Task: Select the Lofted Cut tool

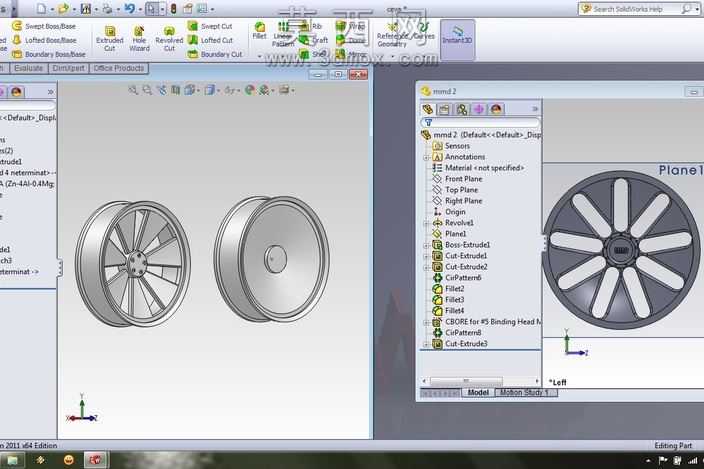Action: [210, 40]
